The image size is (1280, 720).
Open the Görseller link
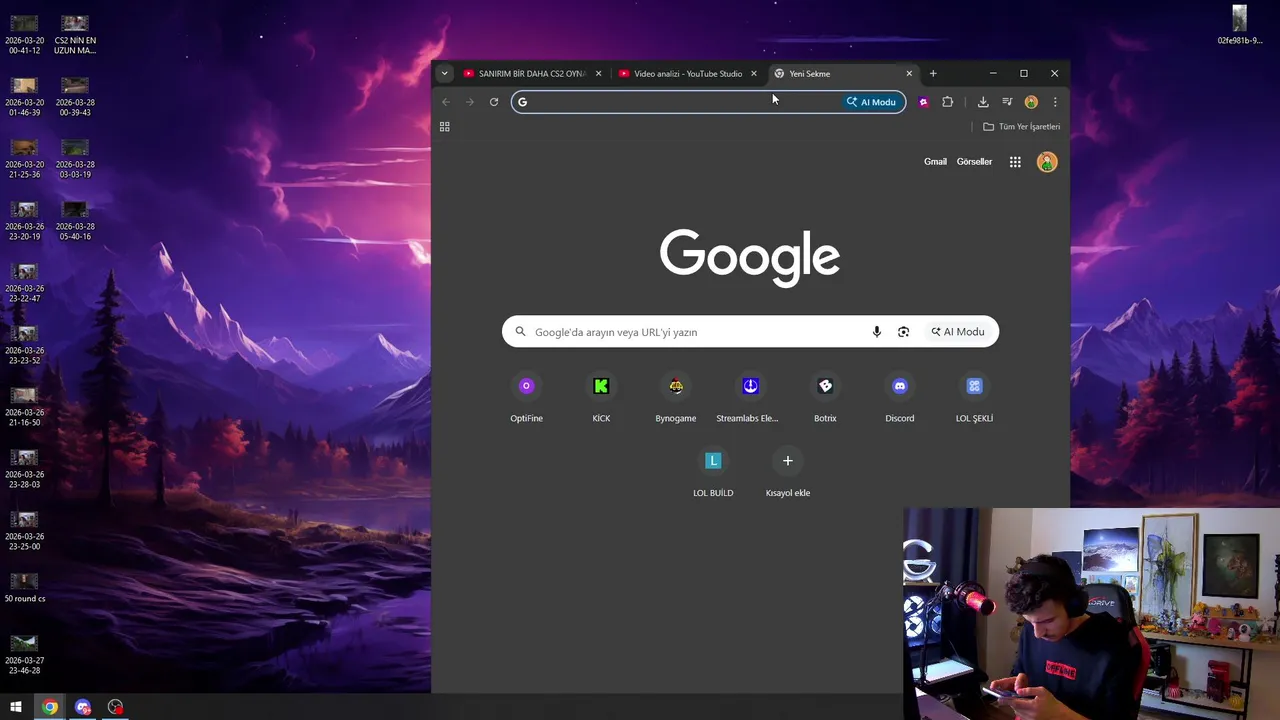click(x=974, y=162)
